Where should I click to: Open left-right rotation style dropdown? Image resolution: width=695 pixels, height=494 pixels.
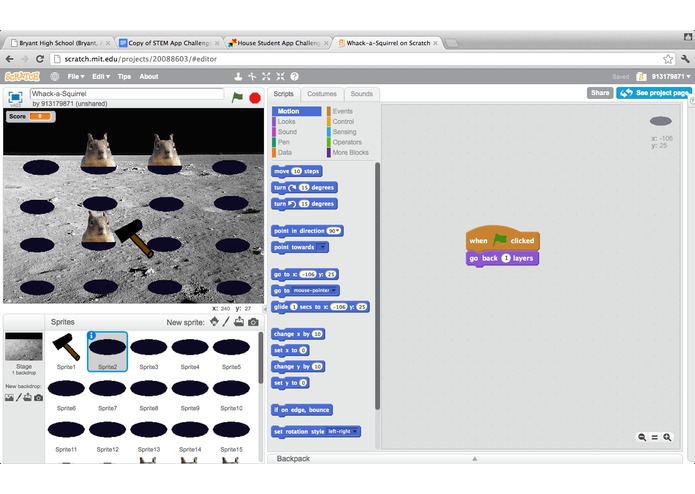click(342, 432)
